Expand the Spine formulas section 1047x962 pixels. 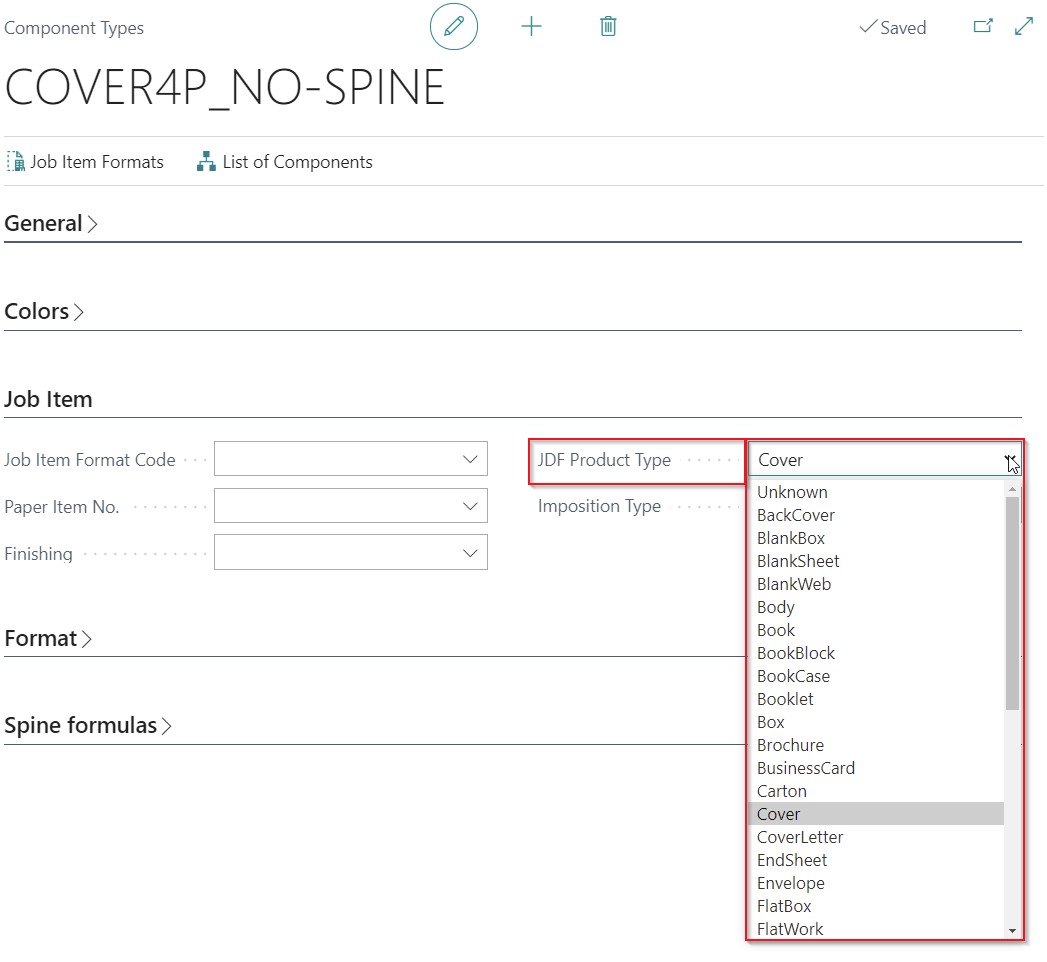click(88, 726)
